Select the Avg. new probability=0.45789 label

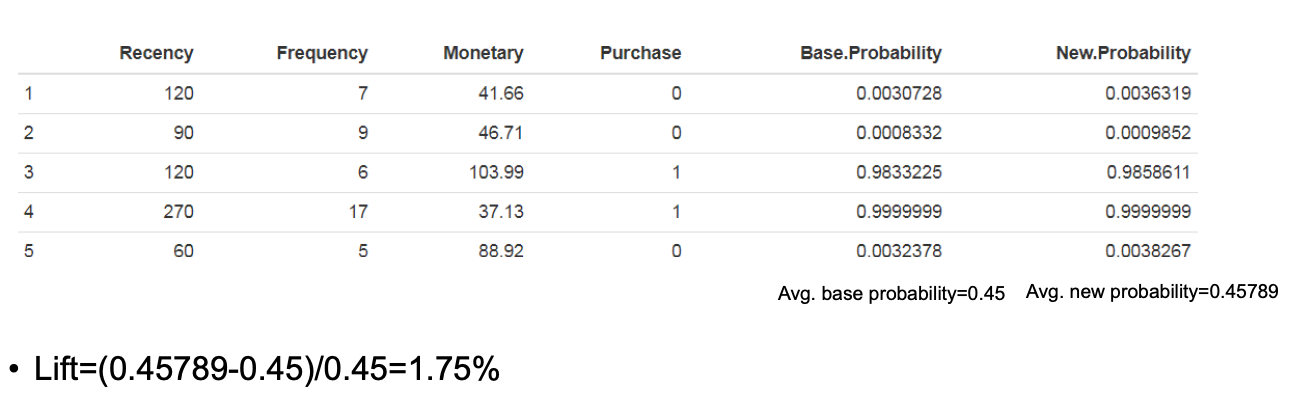click(x=1152, y=293)
